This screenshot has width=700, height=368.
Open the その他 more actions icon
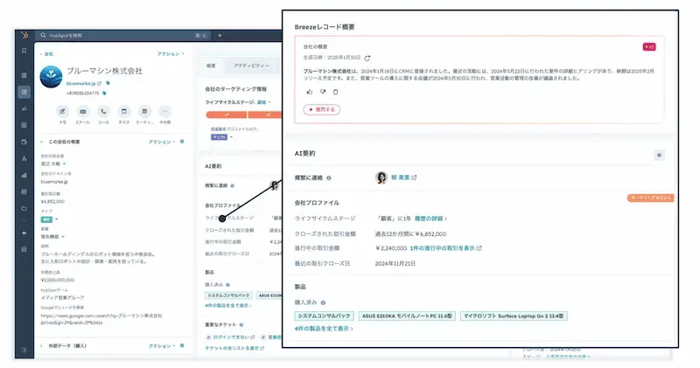click(165, 111)
